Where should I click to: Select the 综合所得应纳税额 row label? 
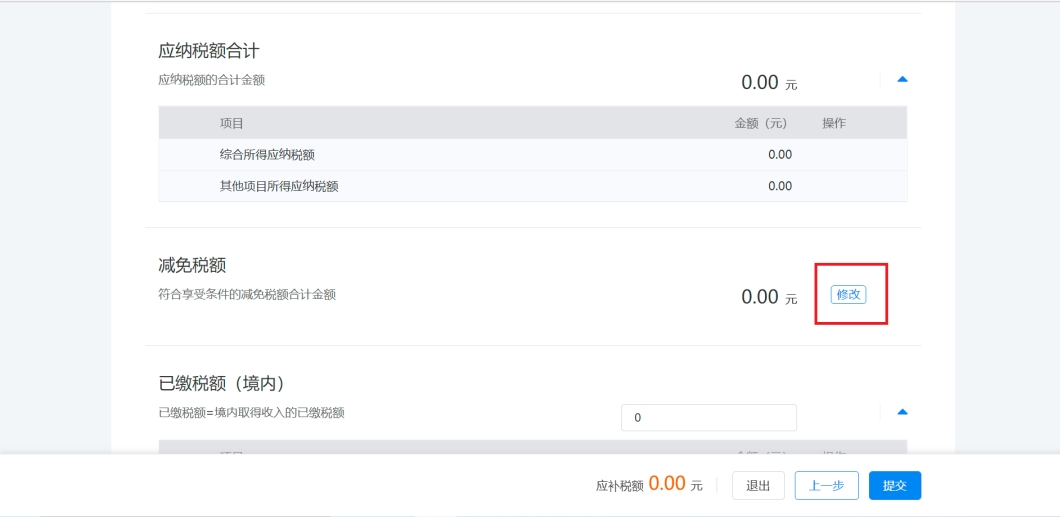click(267, 155)
